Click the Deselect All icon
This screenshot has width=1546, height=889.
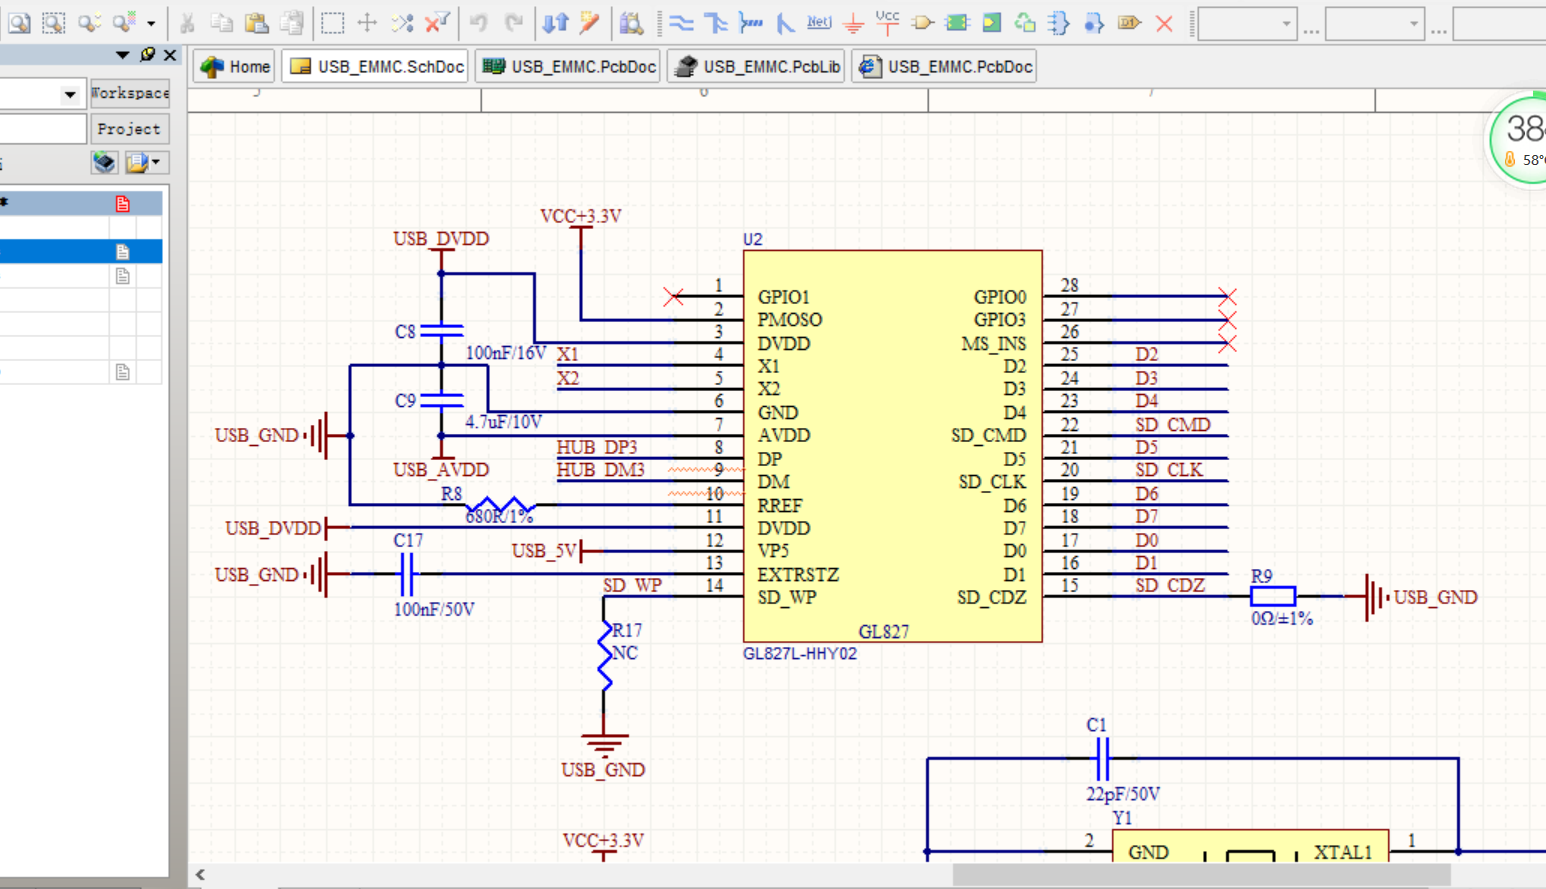402,22
